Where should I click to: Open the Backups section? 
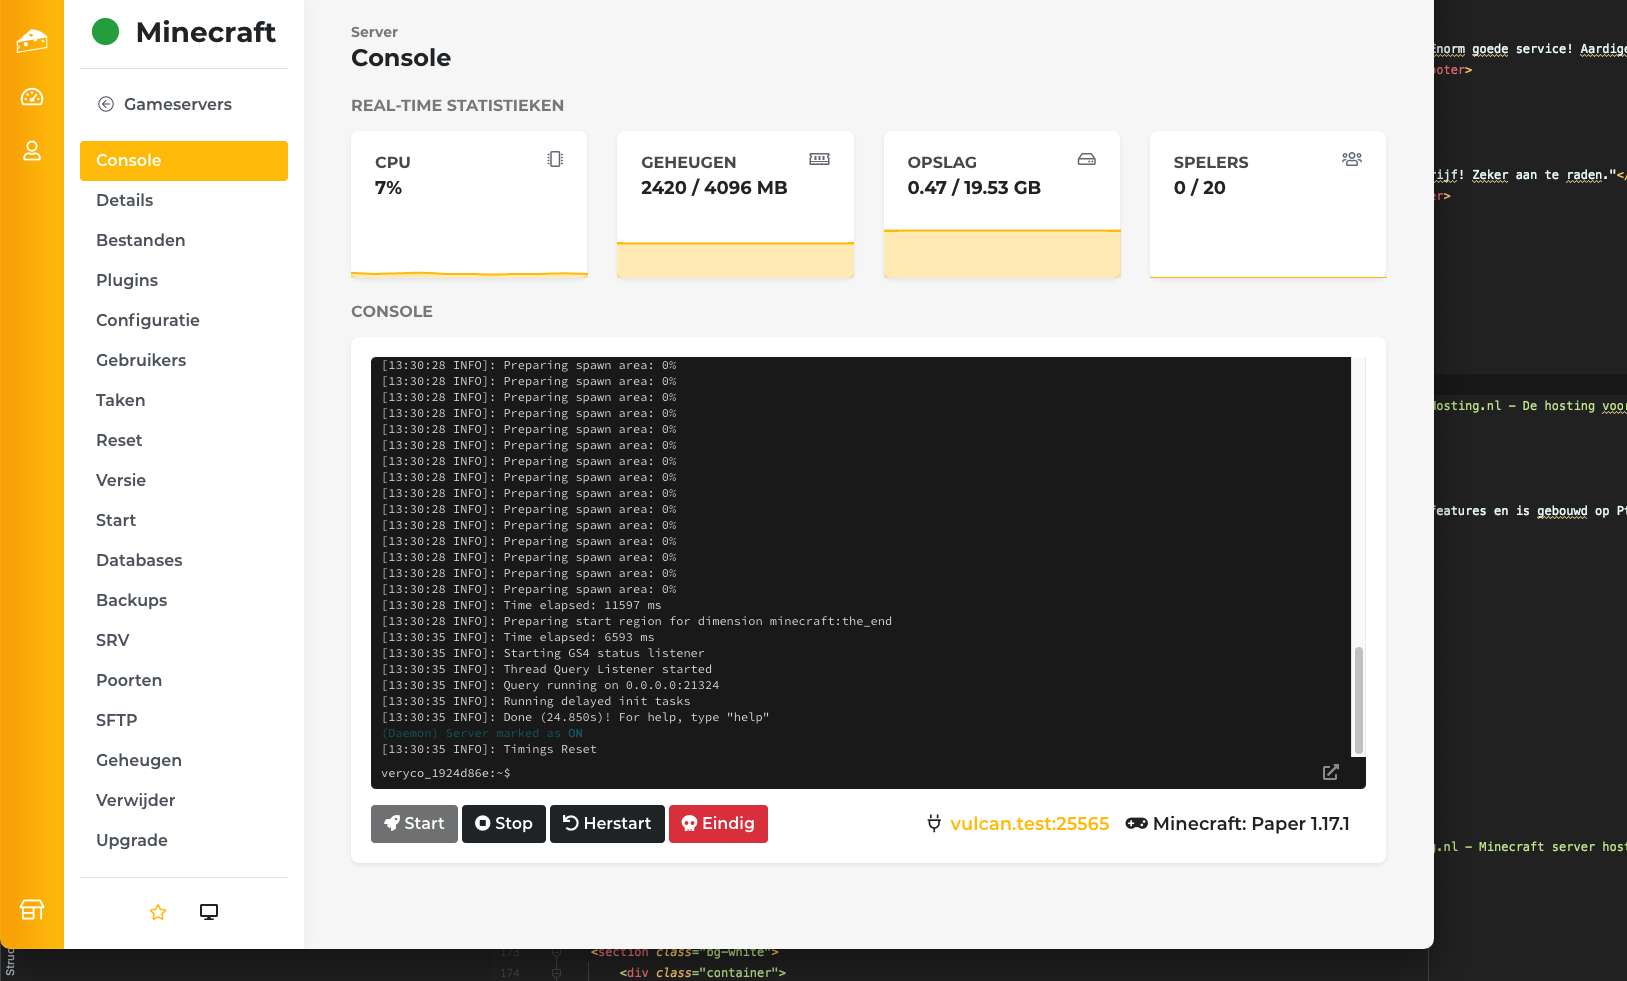coord(132,600)
